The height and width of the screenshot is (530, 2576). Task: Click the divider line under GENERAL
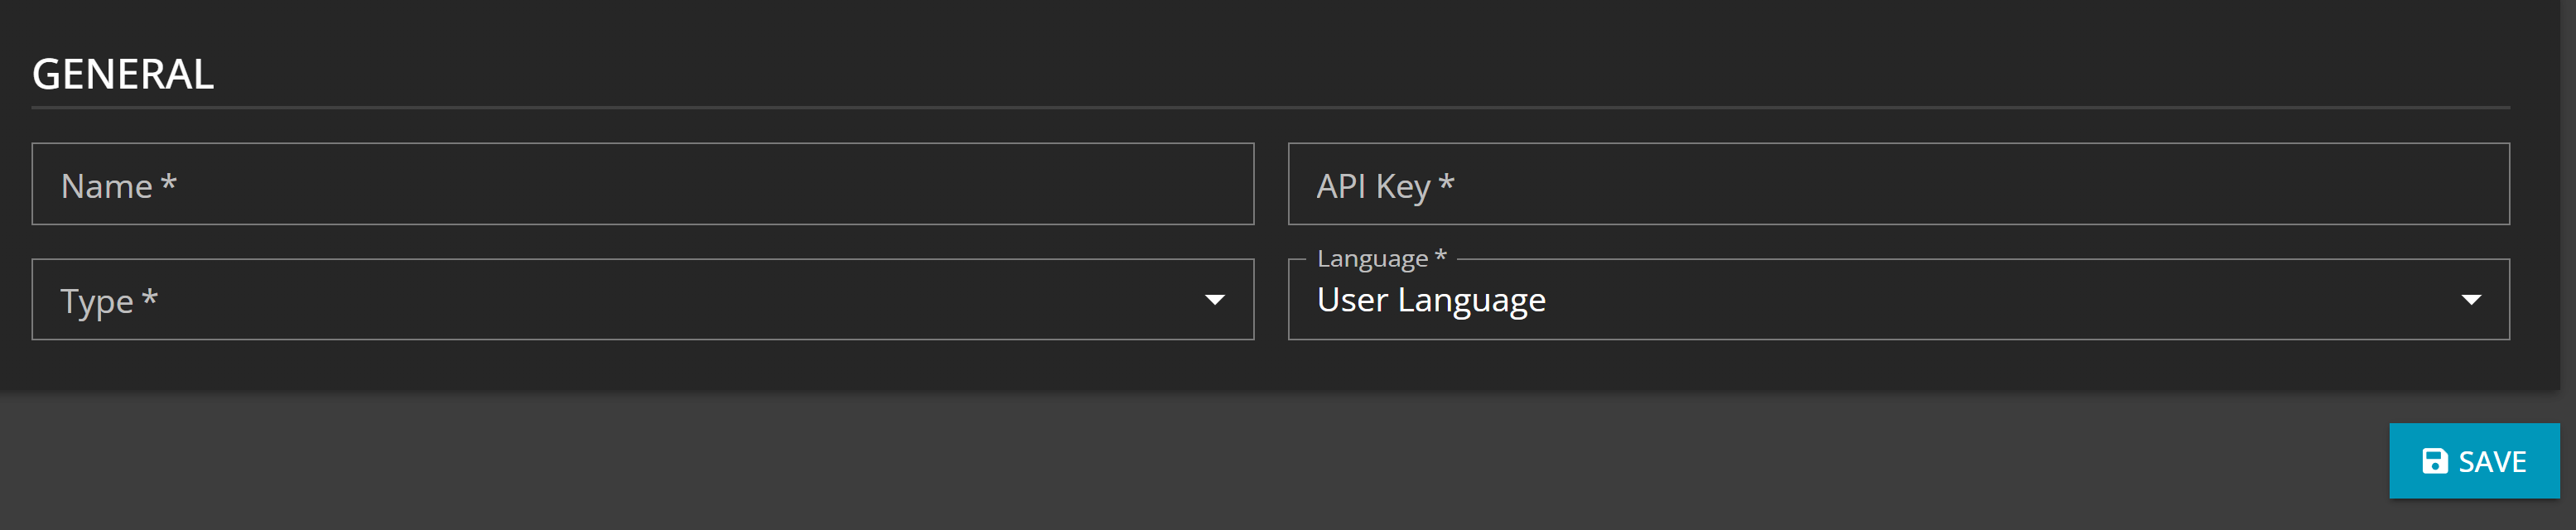[x=1270, y=107]
